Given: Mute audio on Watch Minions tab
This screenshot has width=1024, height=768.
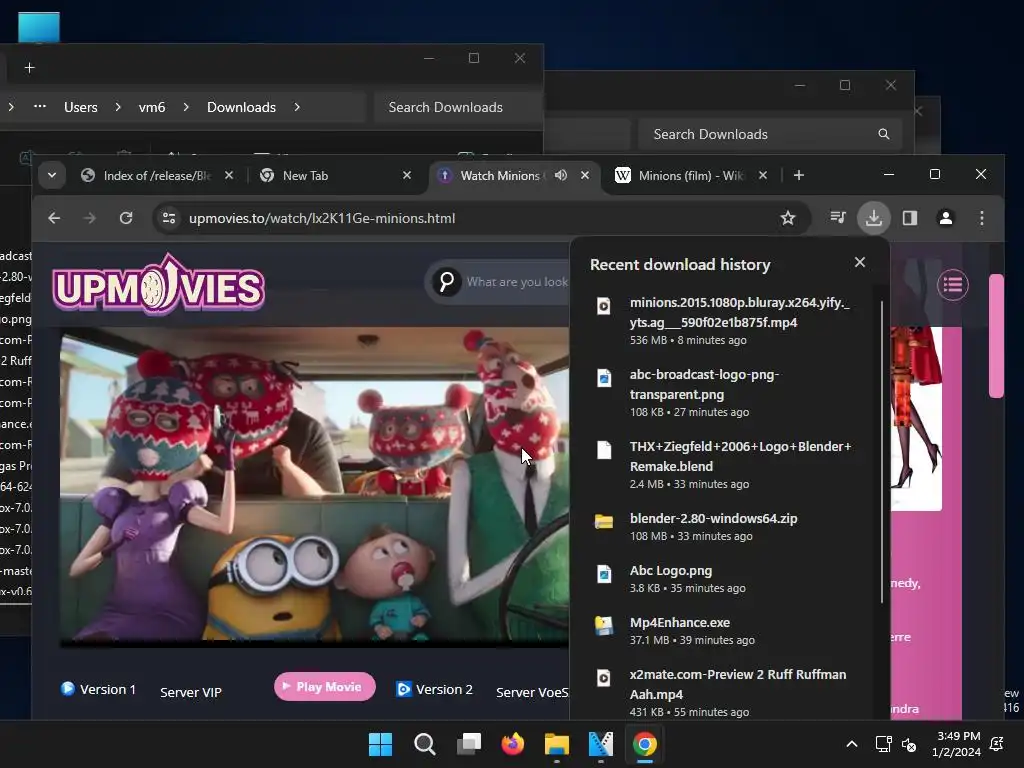Looking at the screenshot, I should pos(560,175).
